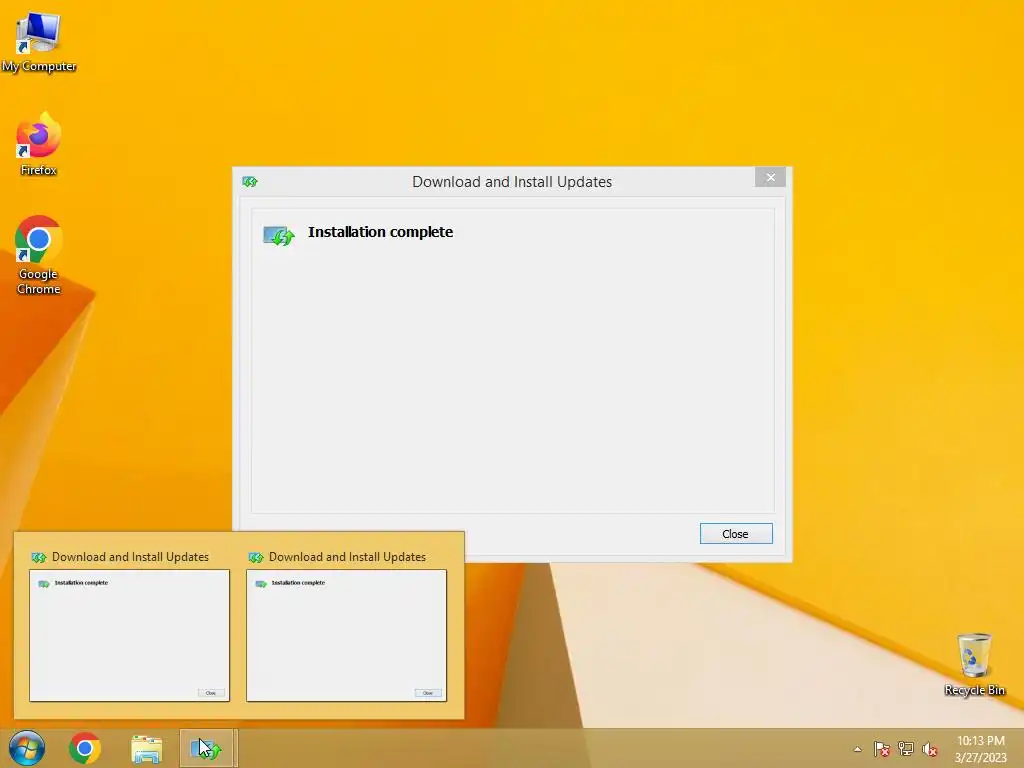The image size is (1024, 768).
Task: Open the Recycle Bin on the desktop
Action: 974,664
